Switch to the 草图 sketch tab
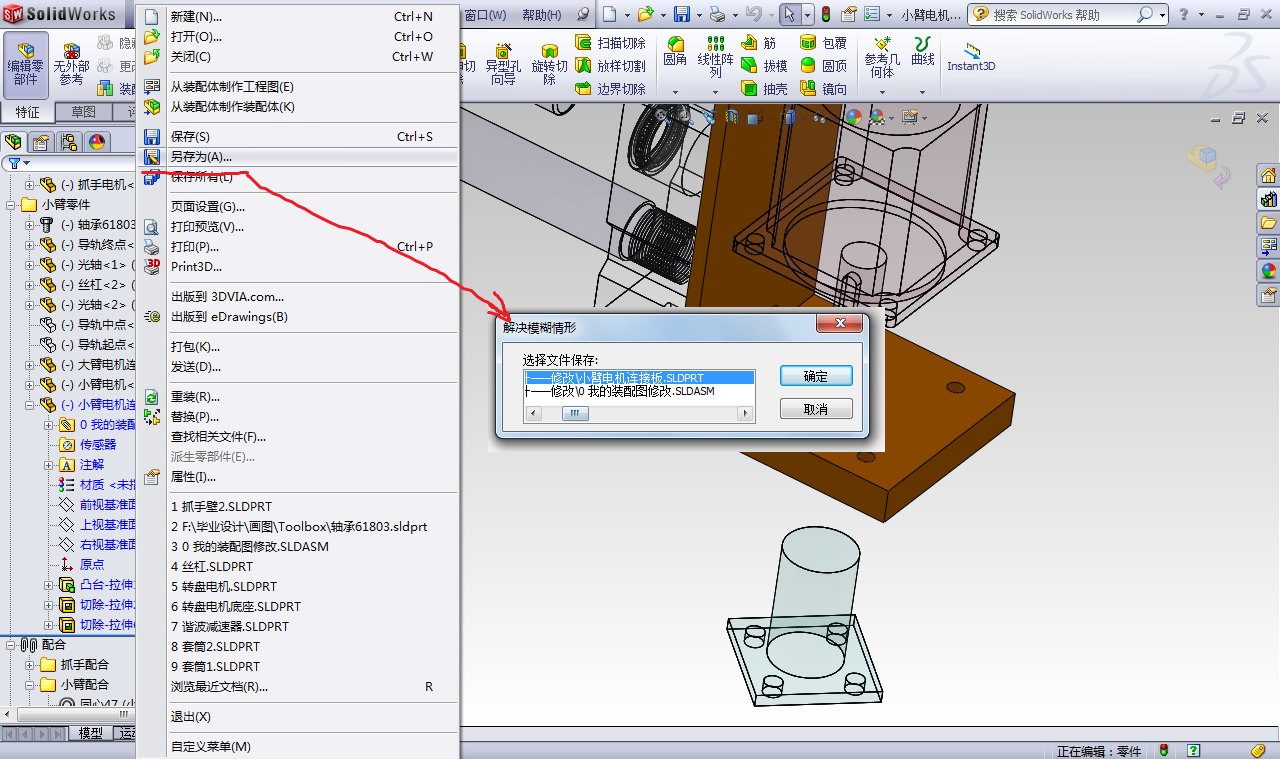The image size is (1280, 759). (x=83, y=112)
